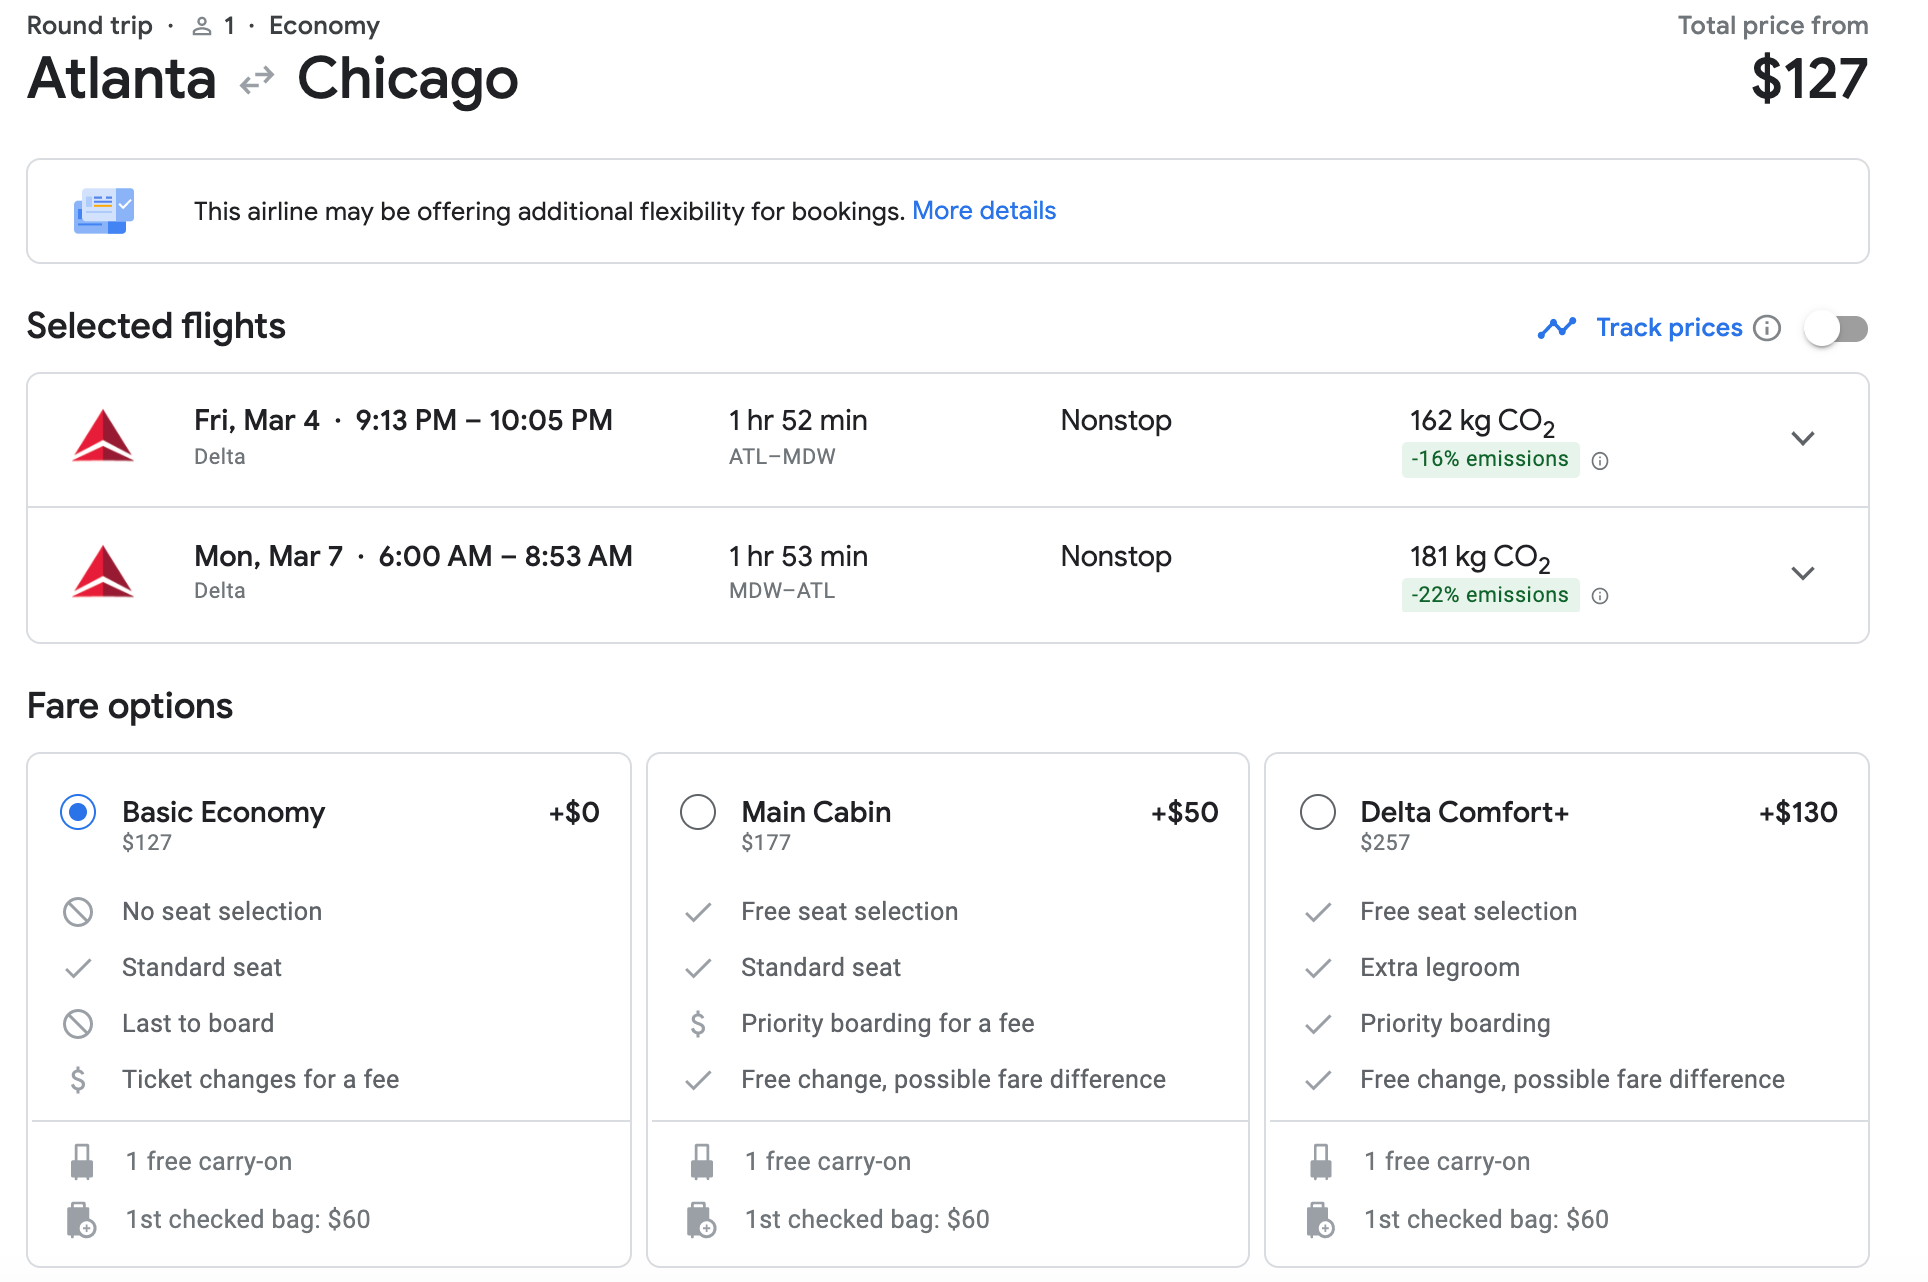Click the Delta logo on outbound flight
Image resolution: width=1928 pixels, height=1282 pixels.
(x=103, y=437)
